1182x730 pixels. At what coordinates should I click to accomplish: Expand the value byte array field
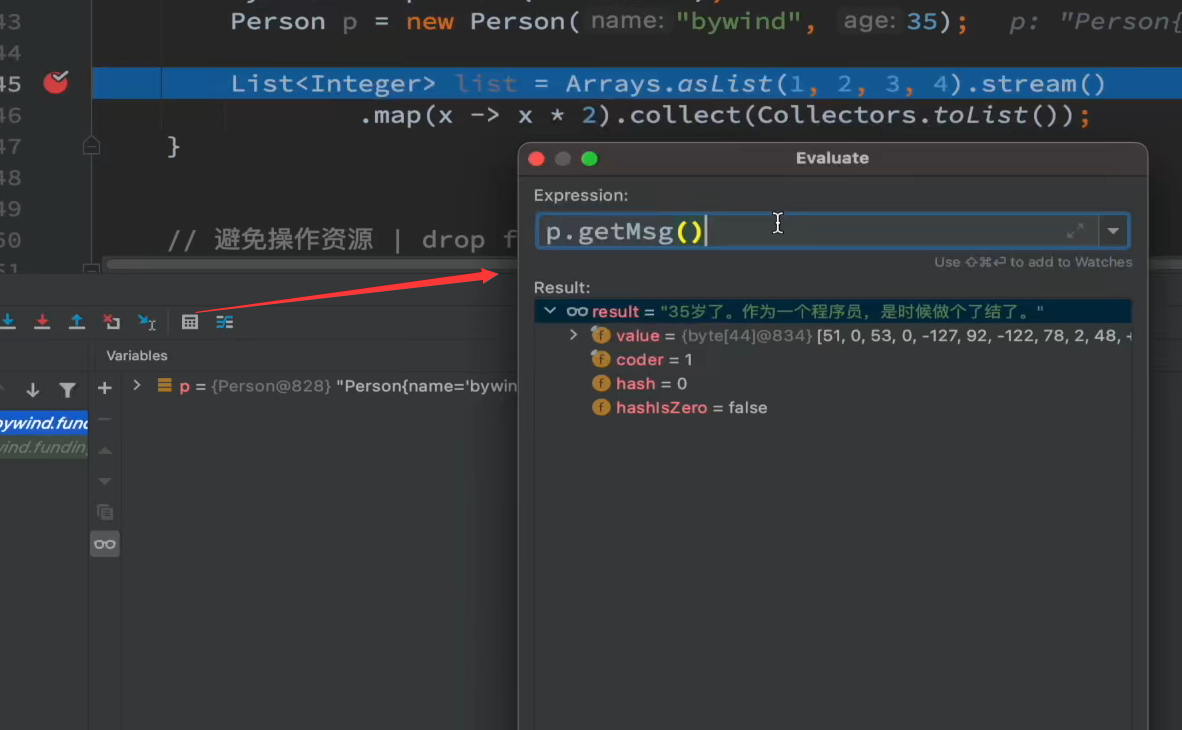tap(574, 335)
